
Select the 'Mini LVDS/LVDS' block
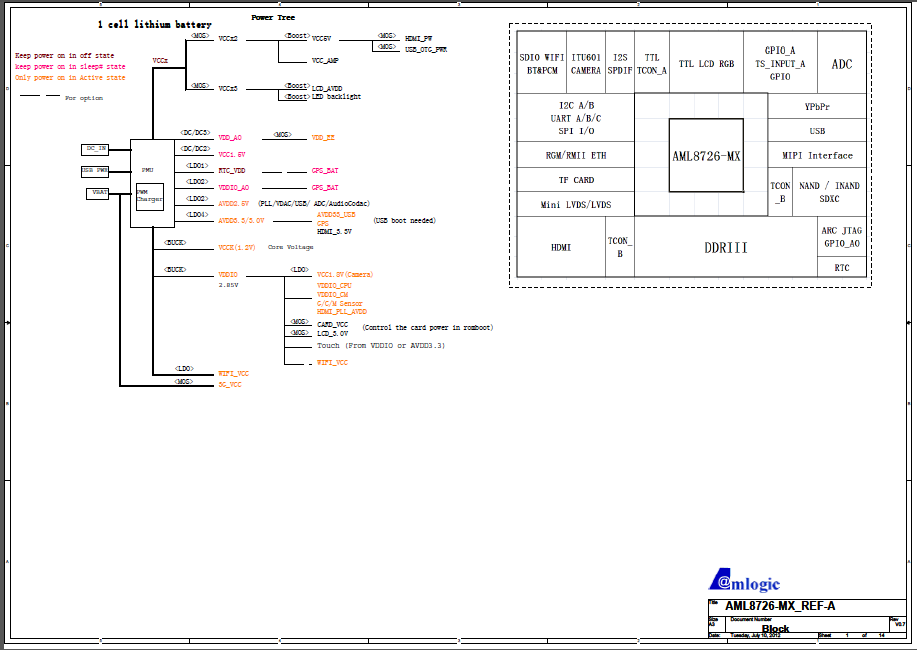point(576,204)
